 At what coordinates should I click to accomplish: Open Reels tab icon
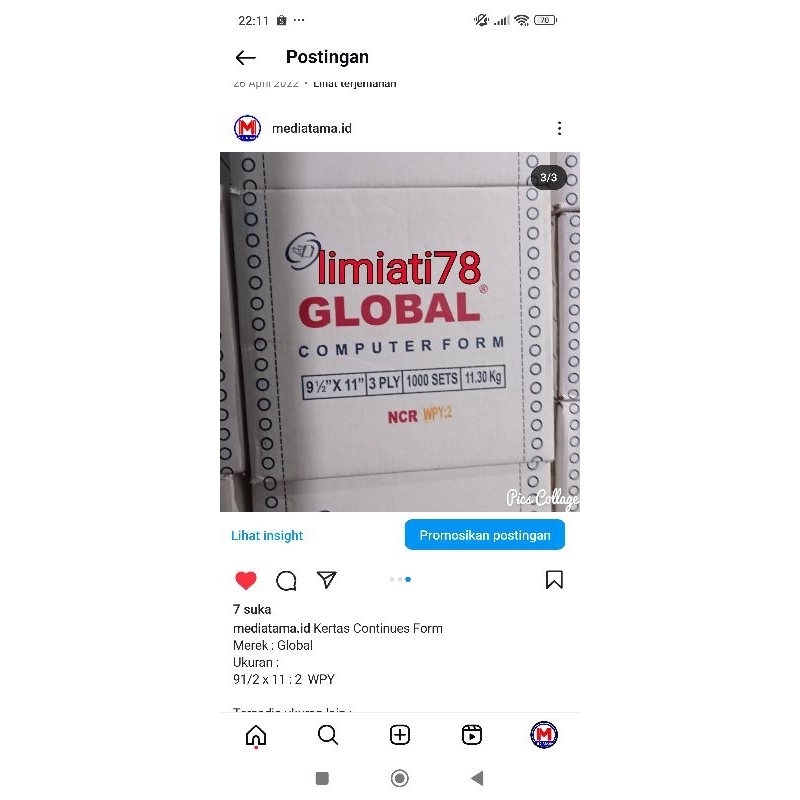[x=472, y=735]
